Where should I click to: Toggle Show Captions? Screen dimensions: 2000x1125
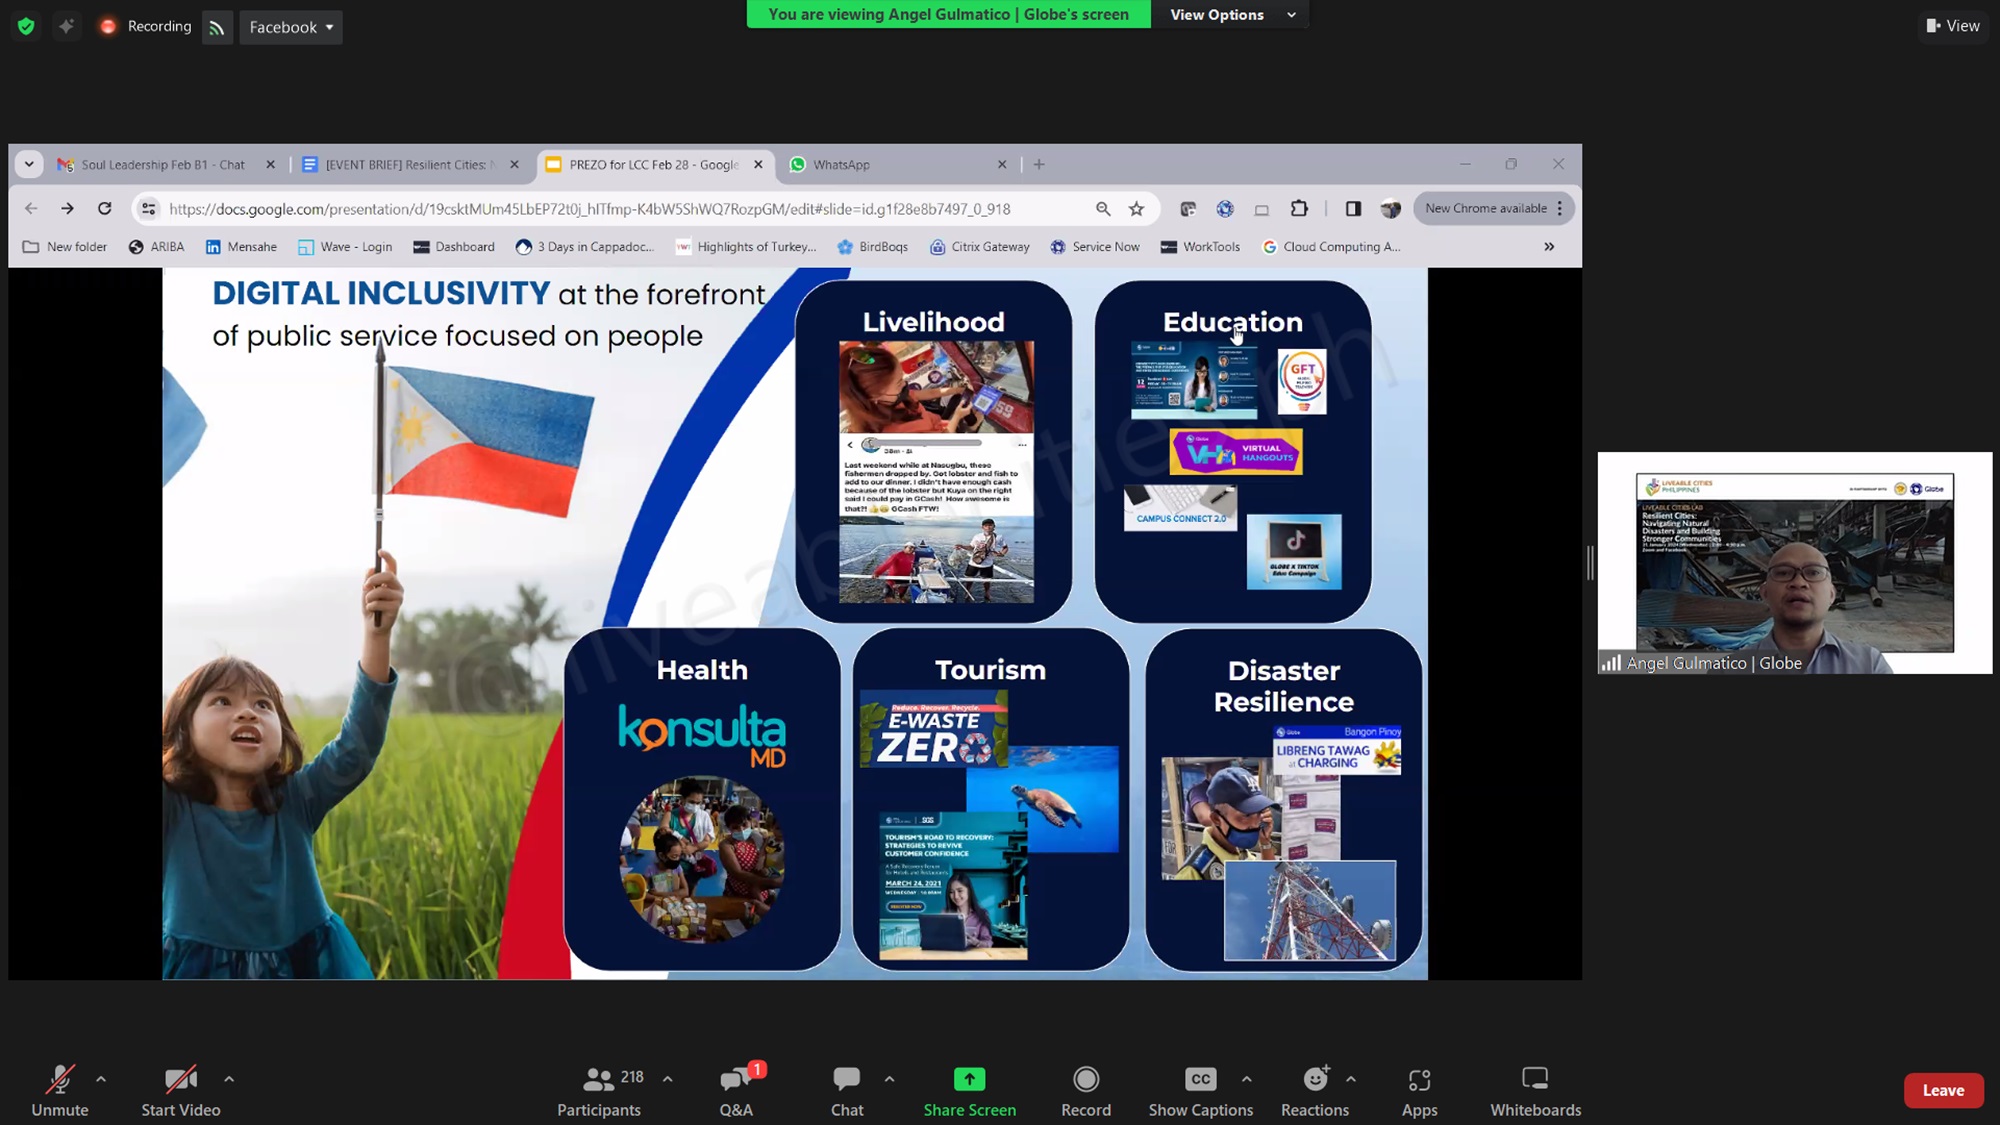click(x=1200, y=1091)
